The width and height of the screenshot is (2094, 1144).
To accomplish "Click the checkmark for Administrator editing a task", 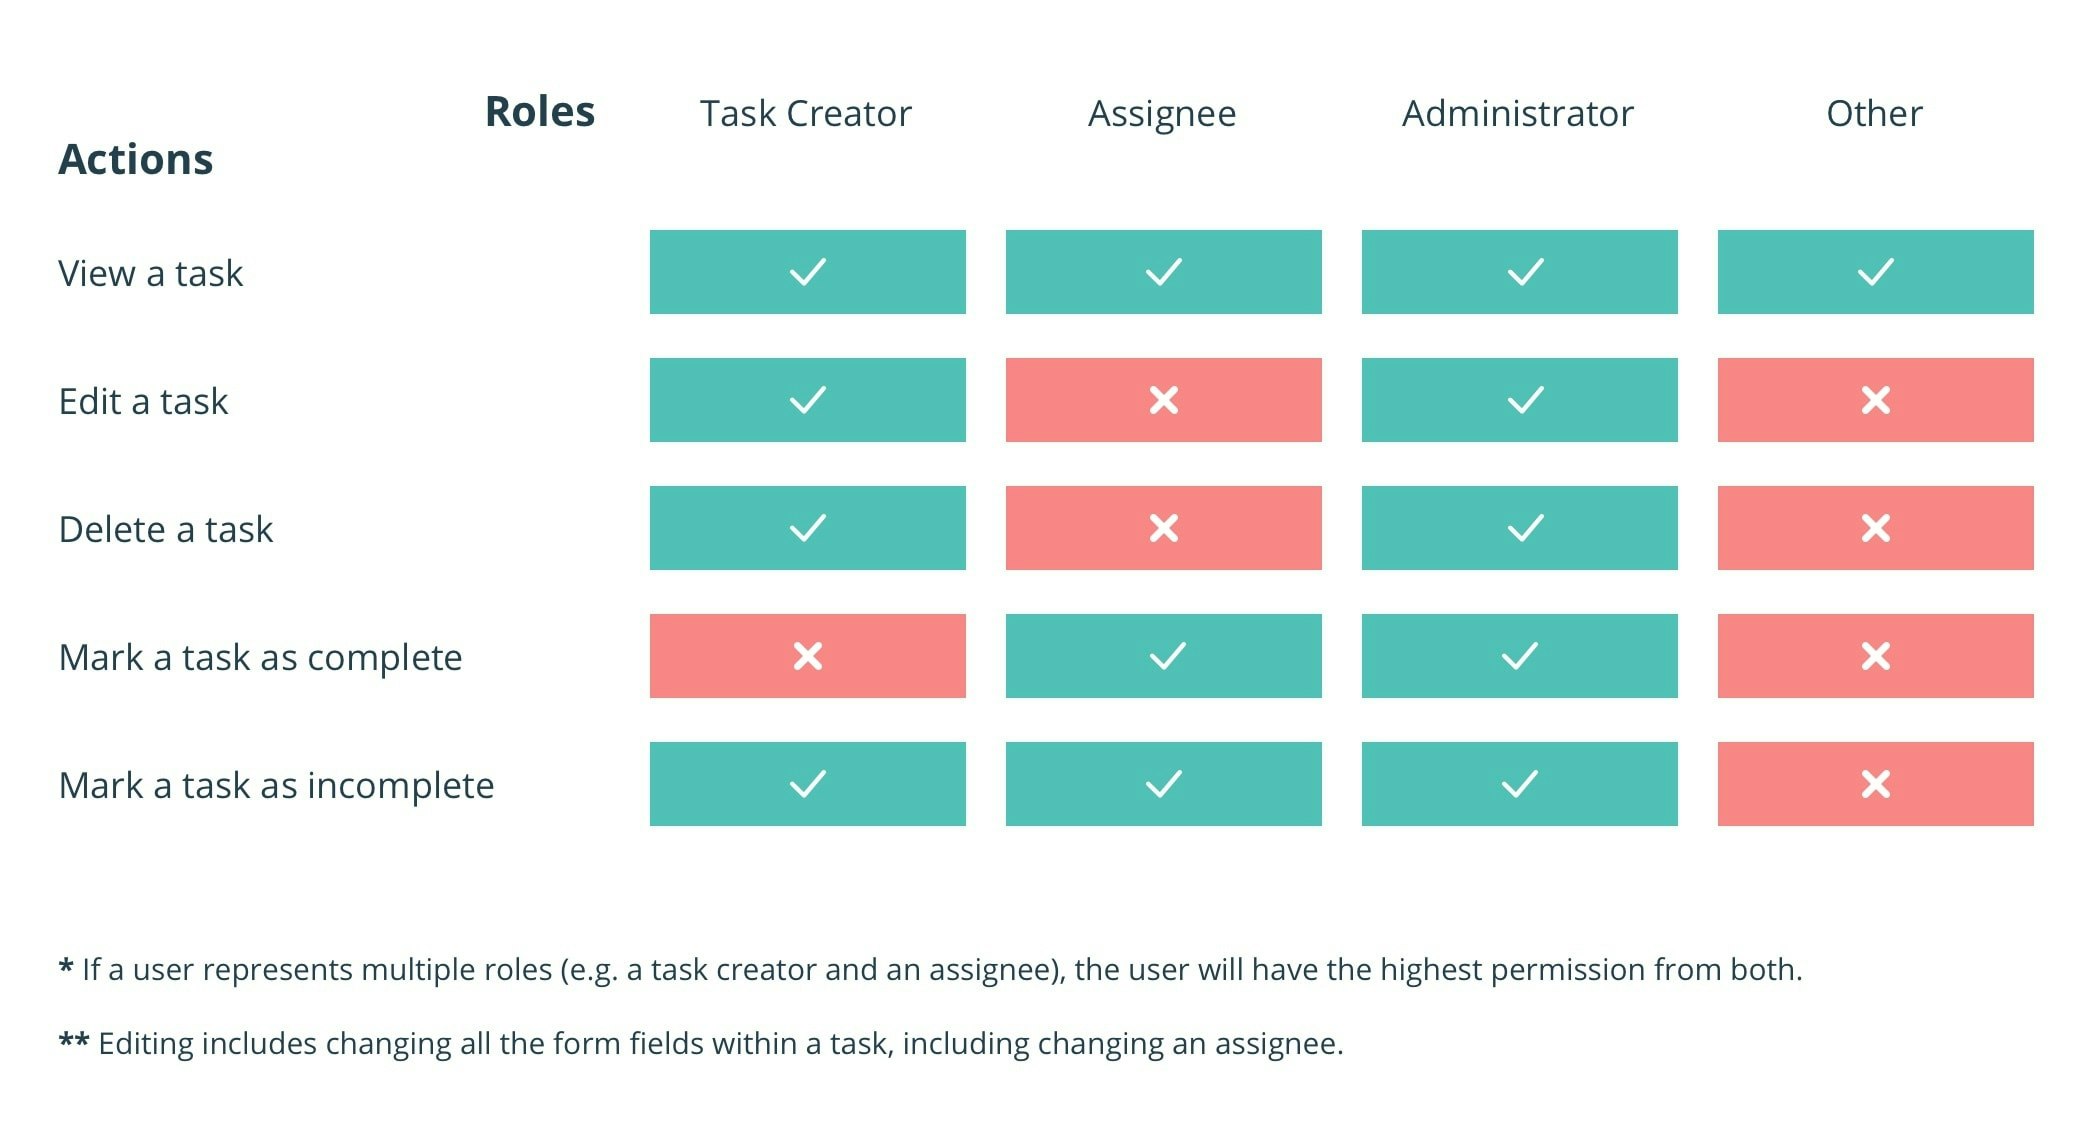I will pyautogui.click(x=1525, y=400).
